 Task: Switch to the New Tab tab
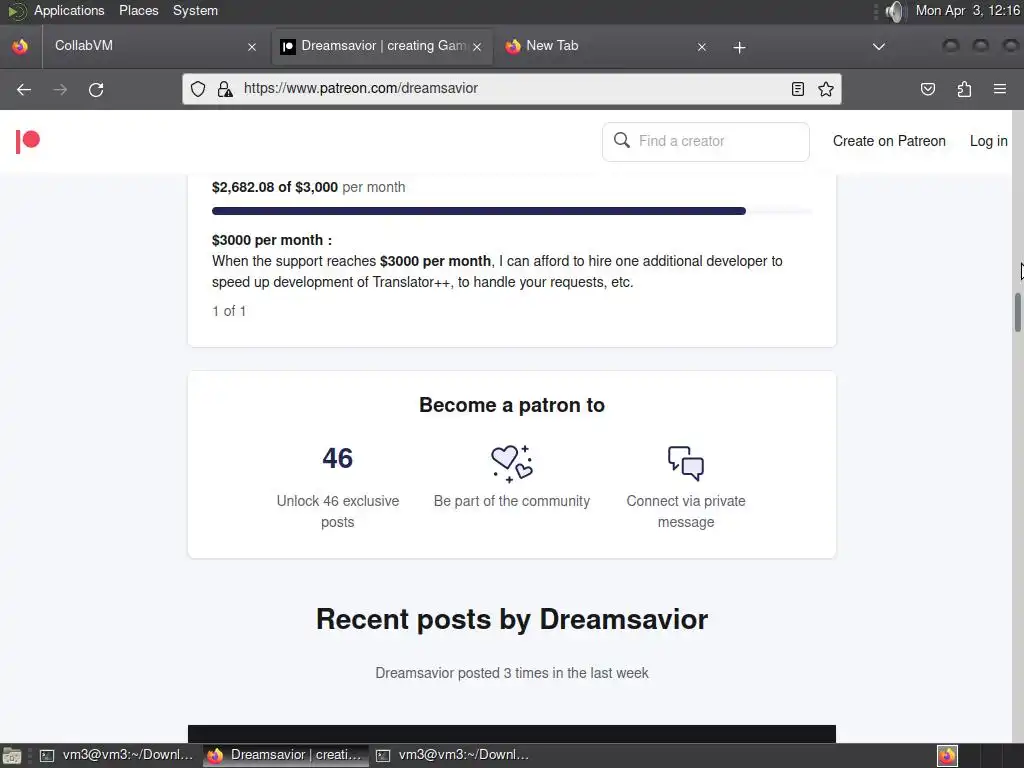pos(605,46)
